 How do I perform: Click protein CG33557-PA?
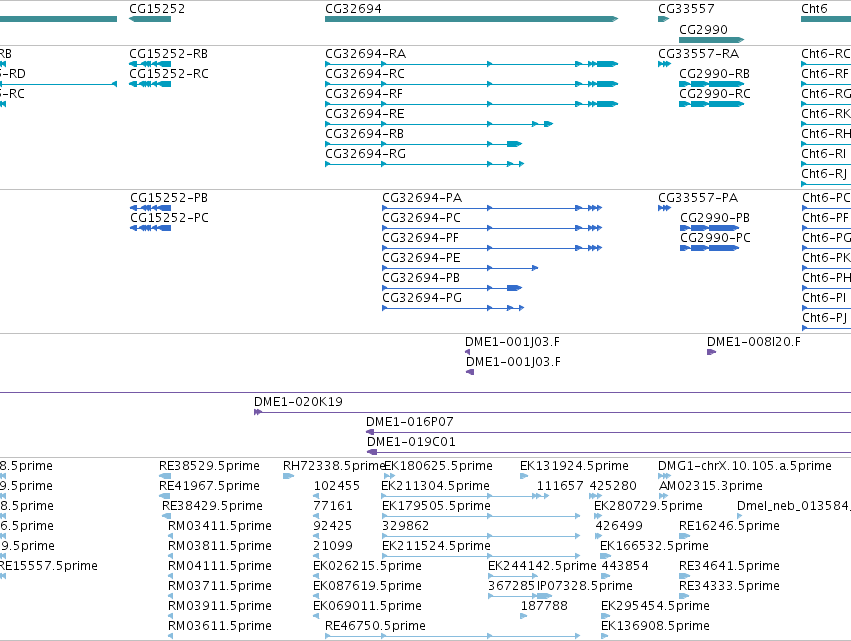click(698, 198)
